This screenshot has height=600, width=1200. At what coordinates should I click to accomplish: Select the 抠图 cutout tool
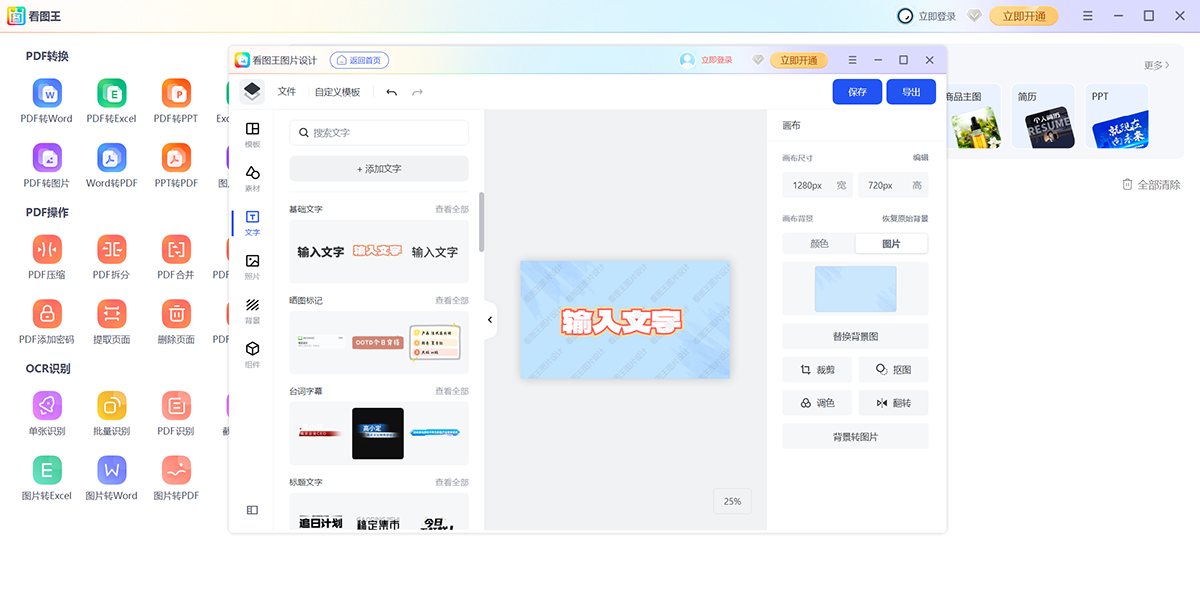(893, 369)
